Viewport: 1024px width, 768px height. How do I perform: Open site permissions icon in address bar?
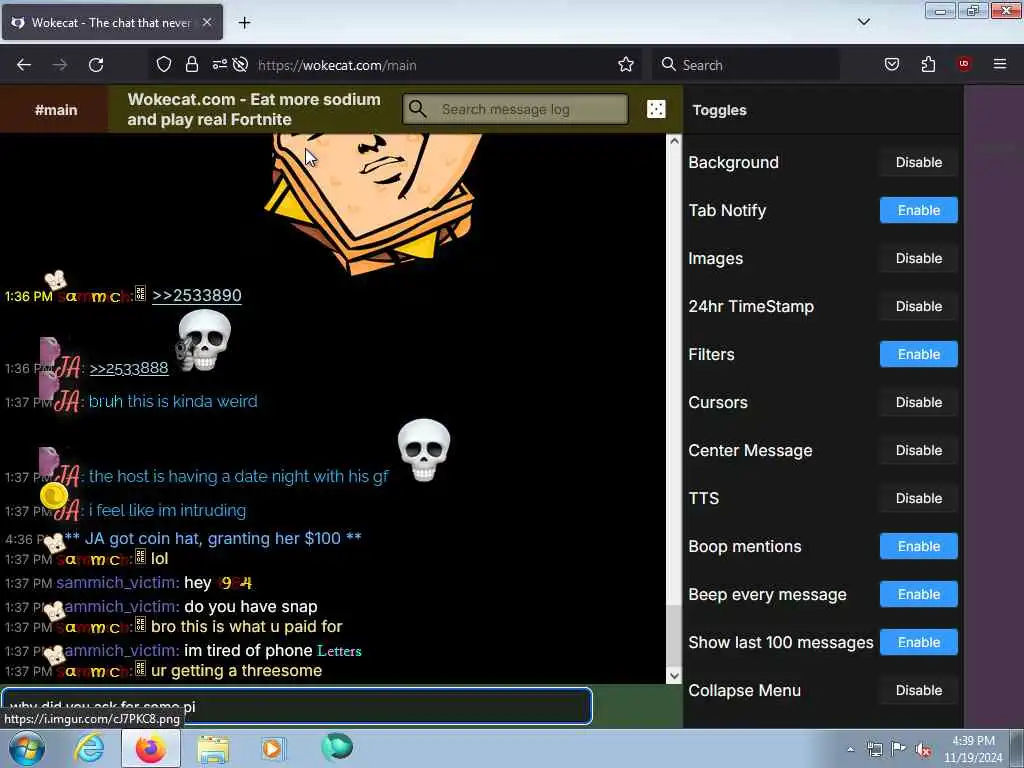(219, 64)
